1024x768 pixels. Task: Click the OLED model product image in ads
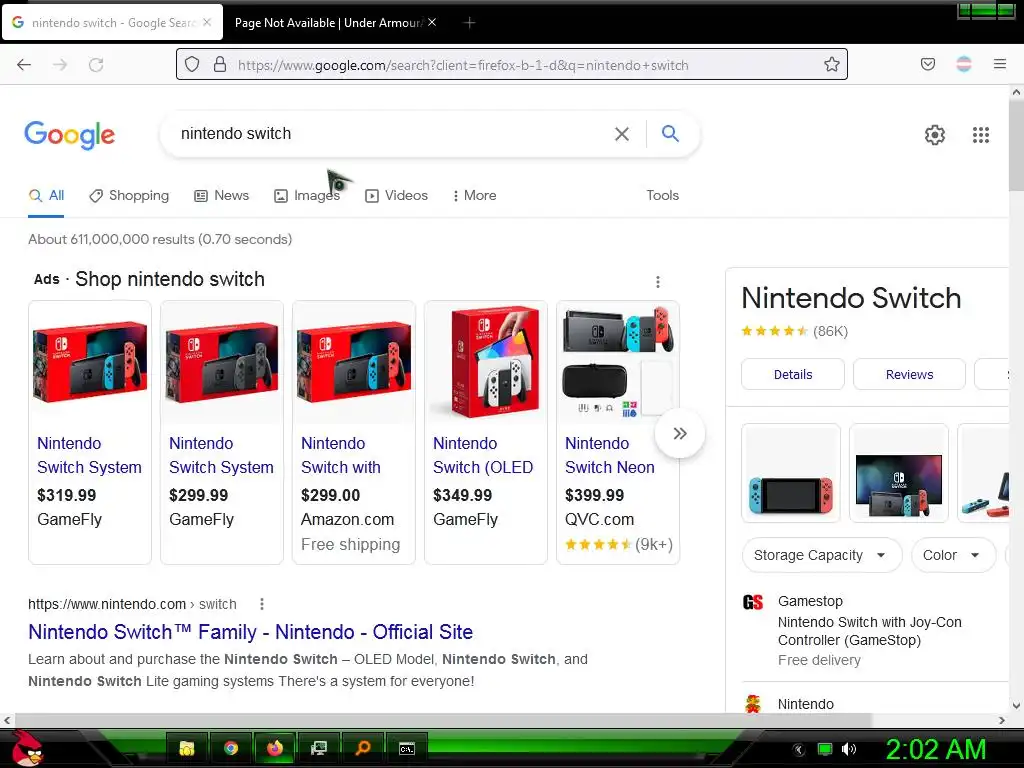486,362
